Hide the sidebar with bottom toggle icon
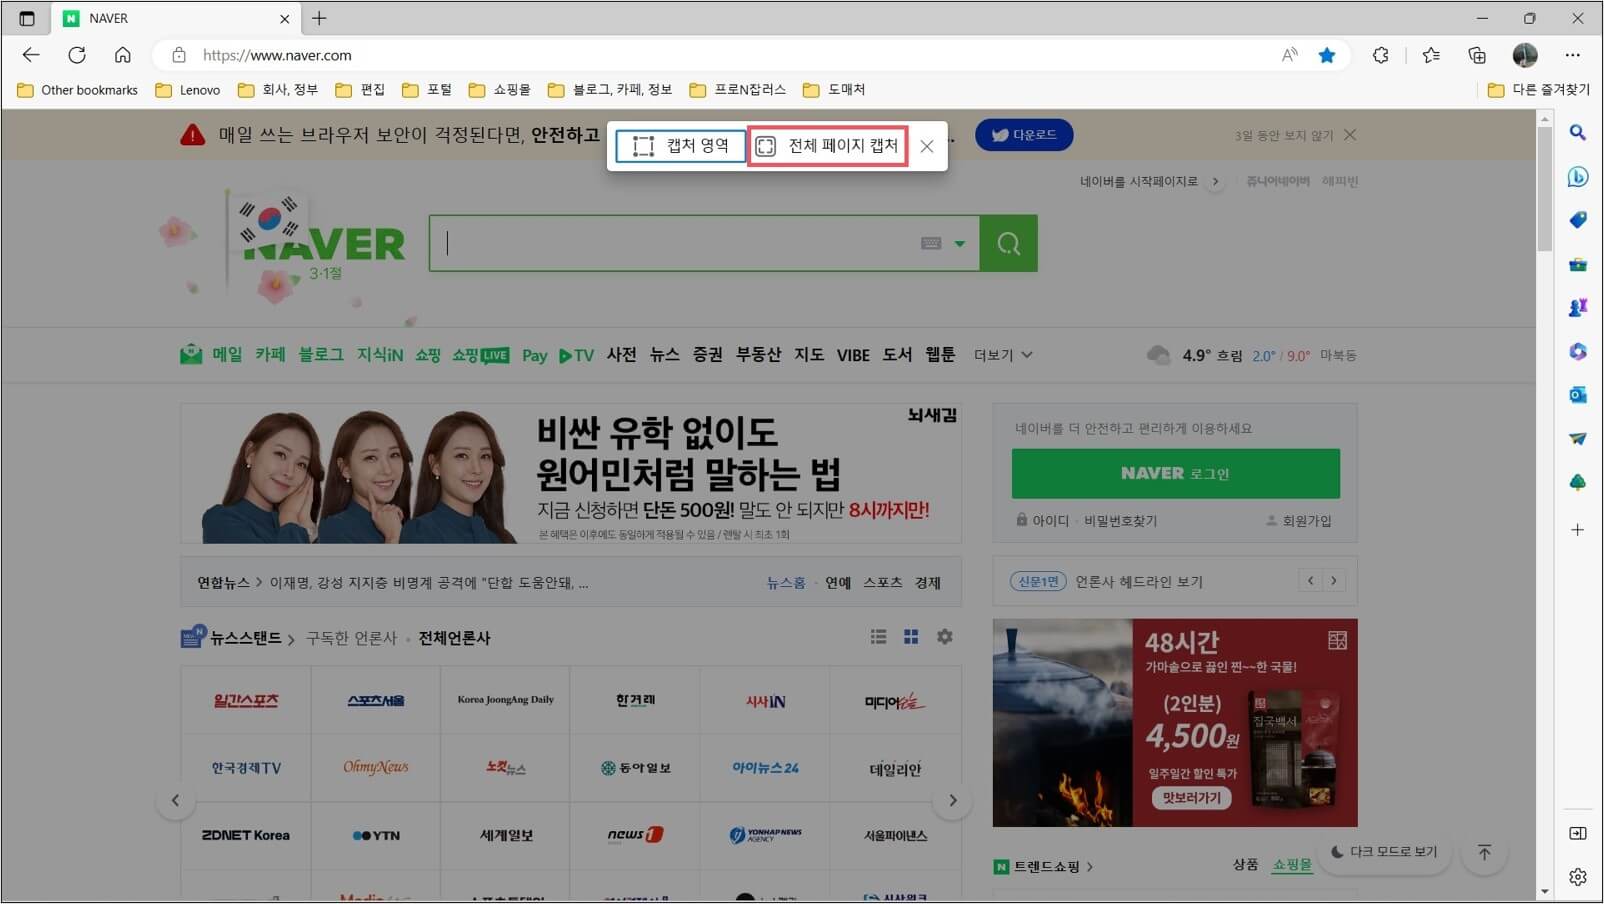1604x904 pixels. click(1578, 833)
